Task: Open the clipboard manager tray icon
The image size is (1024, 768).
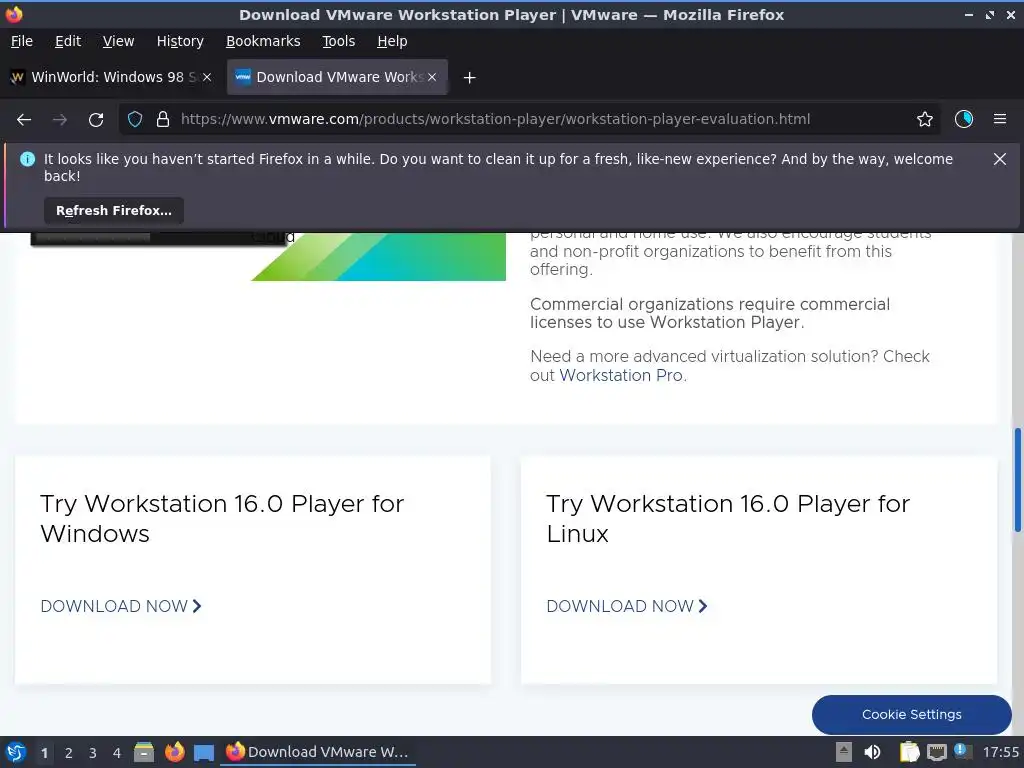Action: click(x=909, y=752)
